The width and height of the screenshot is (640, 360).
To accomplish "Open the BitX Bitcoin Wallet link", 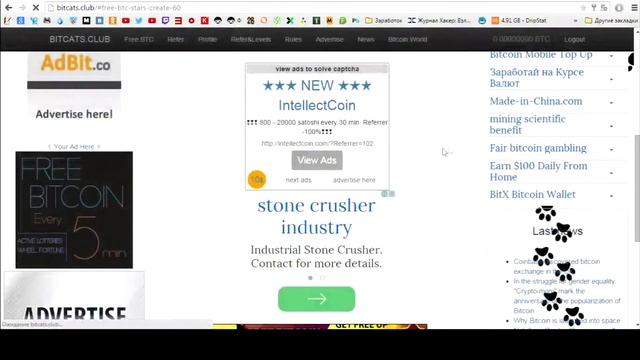I will tap(533, 195).
